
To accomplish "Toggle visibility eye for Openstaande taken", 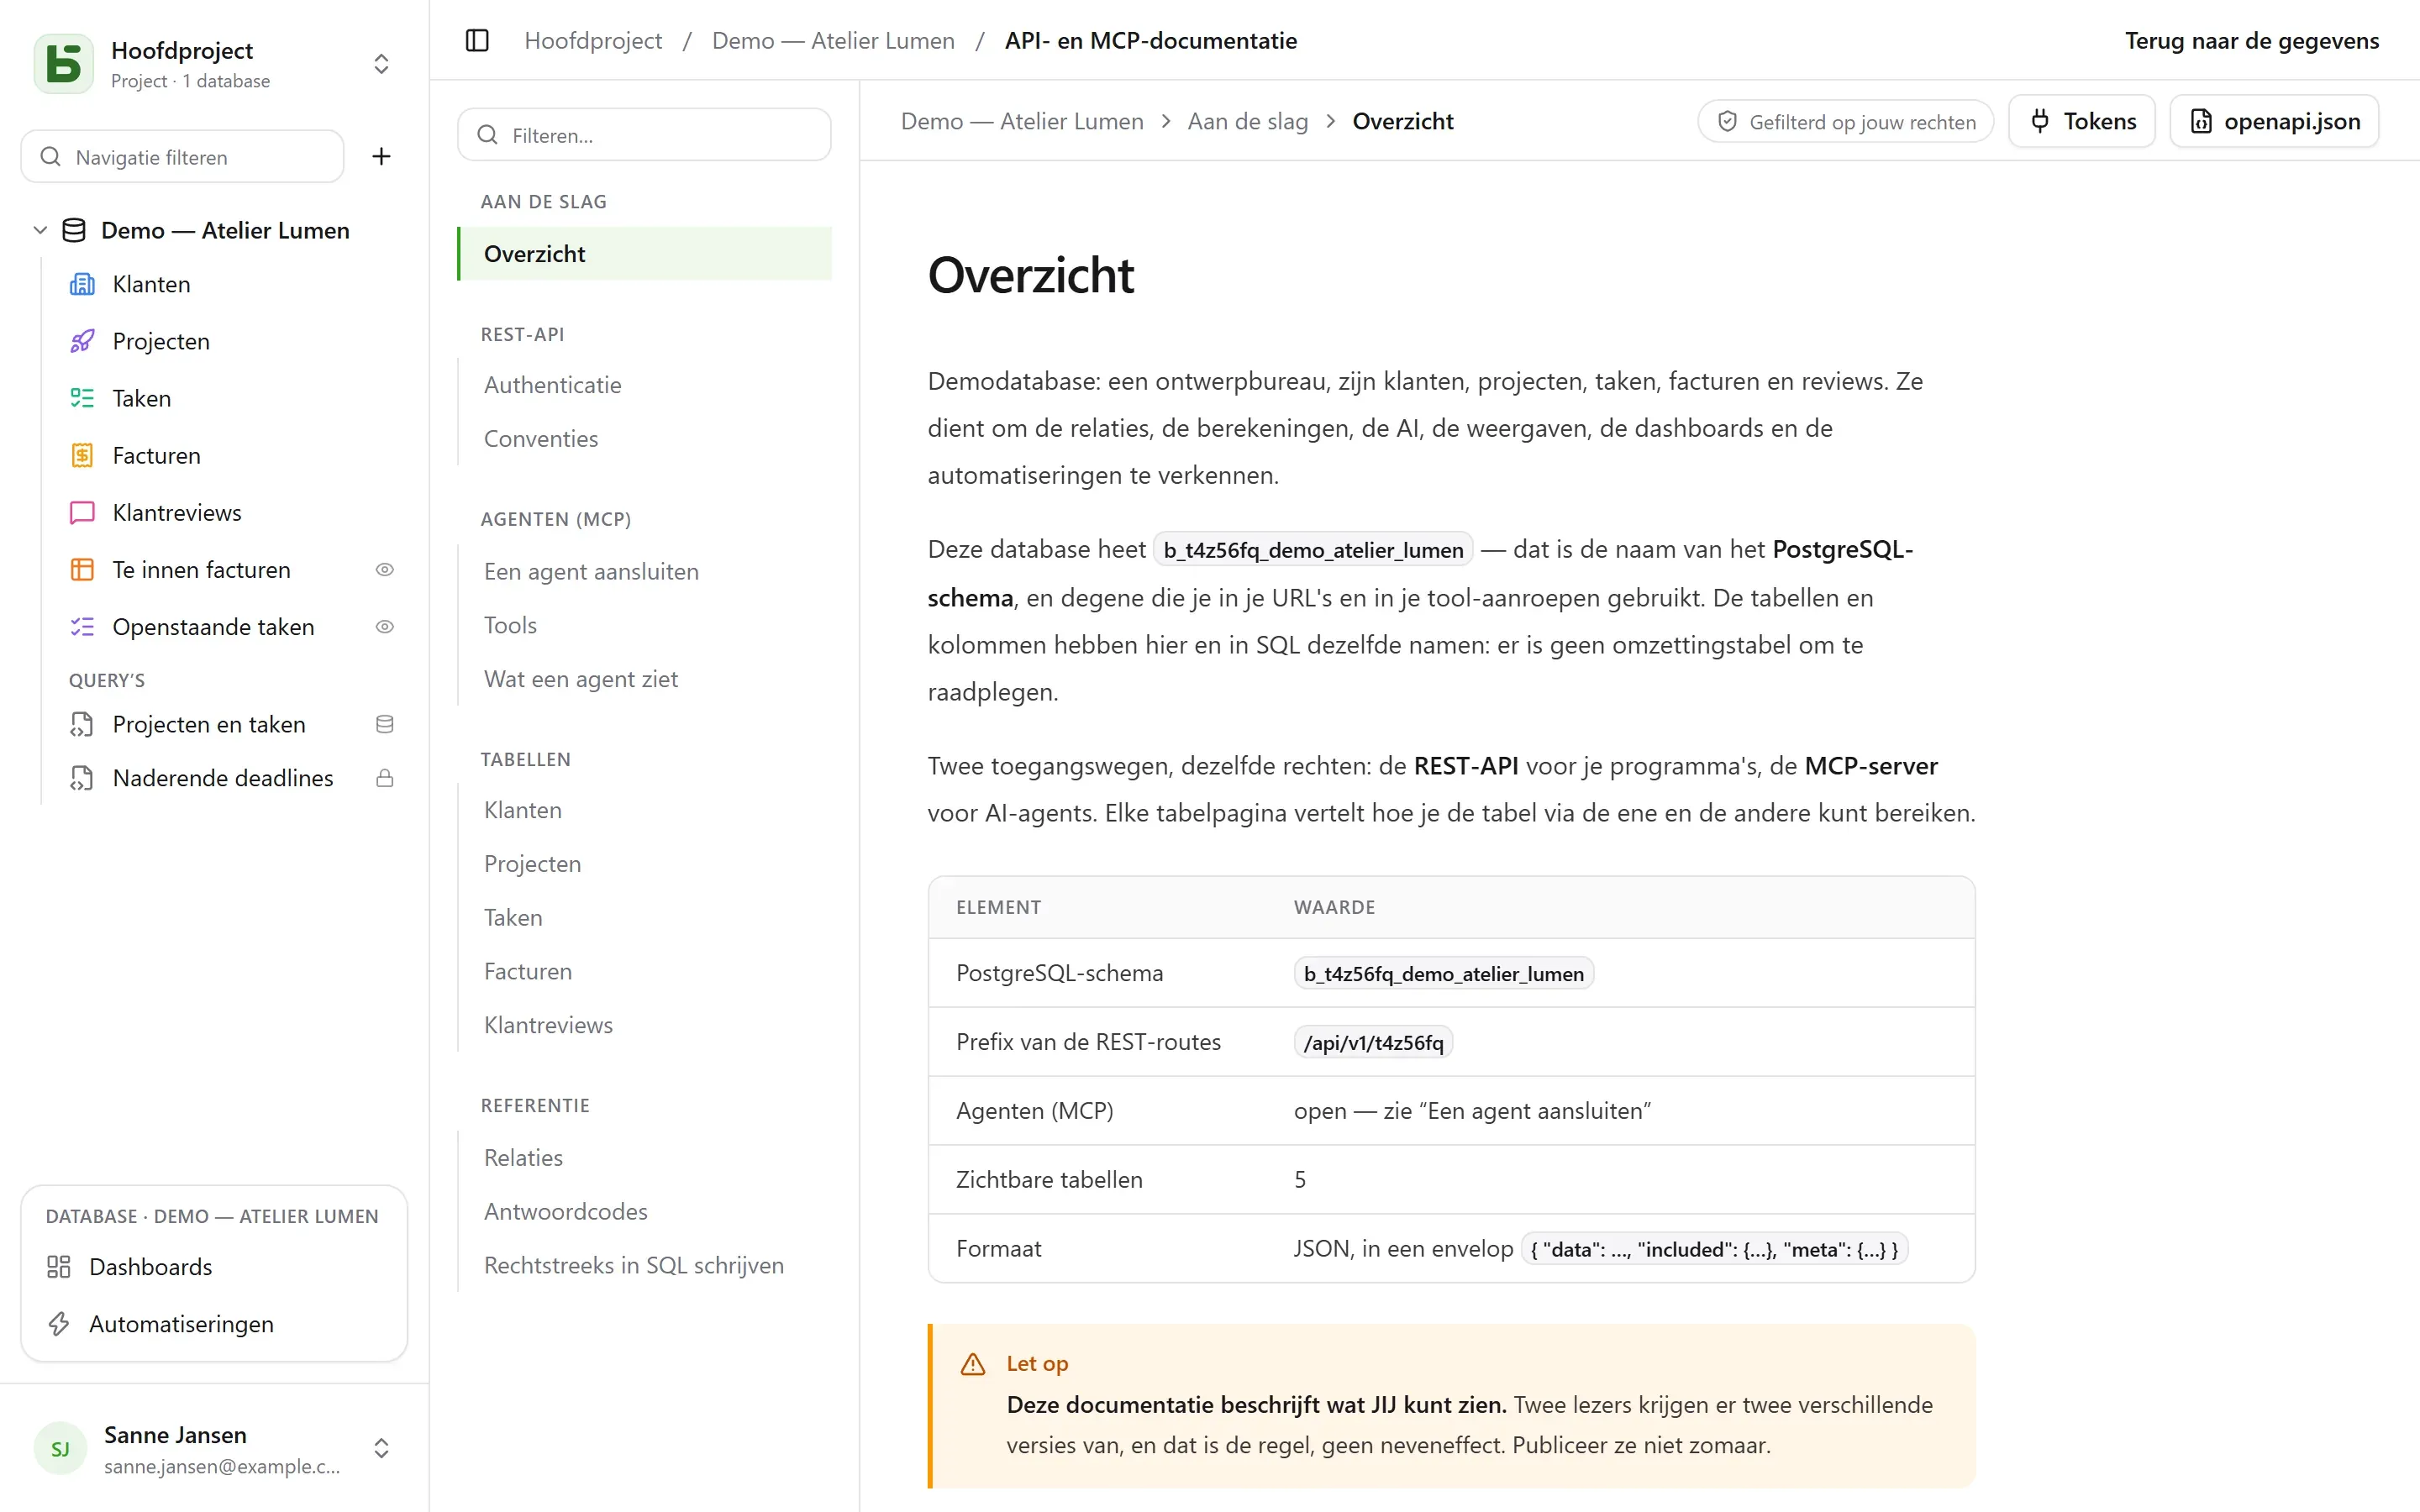I will [384, 627].
